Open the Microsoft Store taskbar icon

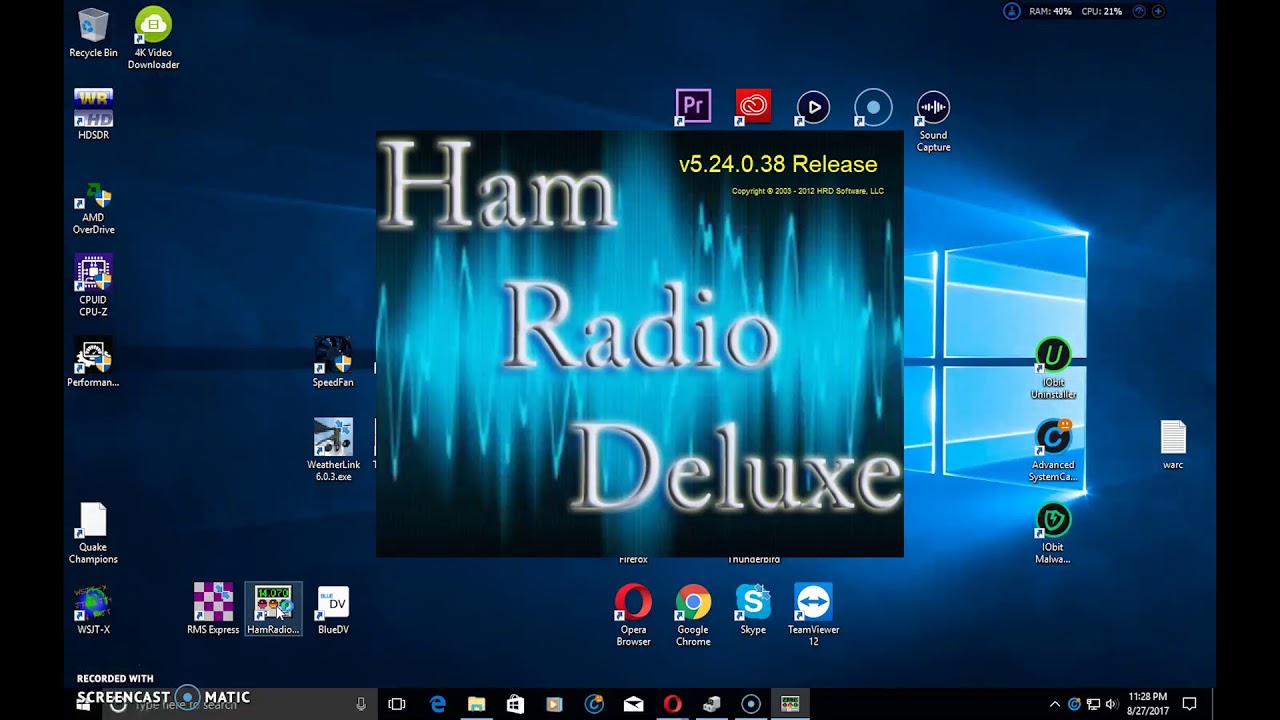pyautogui.click(x=515, y=704)
